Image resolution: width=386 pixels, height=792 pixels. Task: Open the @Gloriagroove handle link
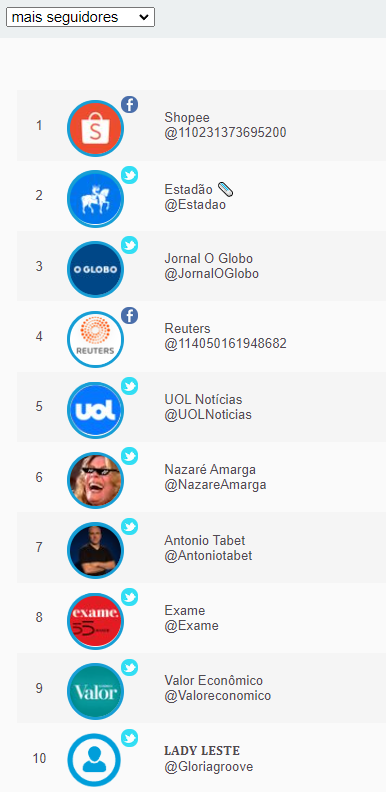point(209,767)
